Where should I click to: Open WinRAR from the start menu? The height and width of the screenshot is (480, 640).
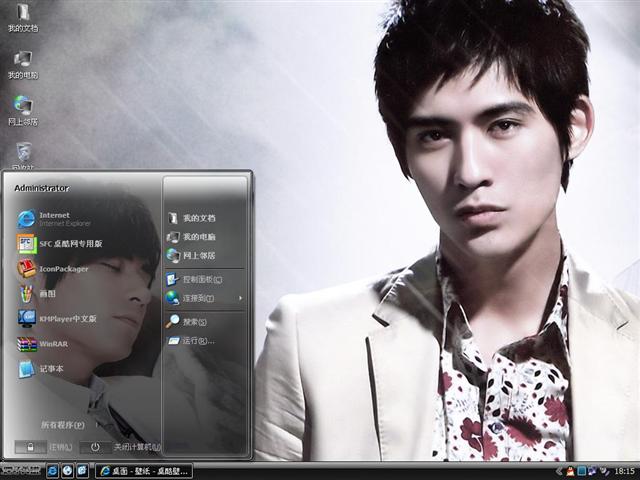pos(43,344)
